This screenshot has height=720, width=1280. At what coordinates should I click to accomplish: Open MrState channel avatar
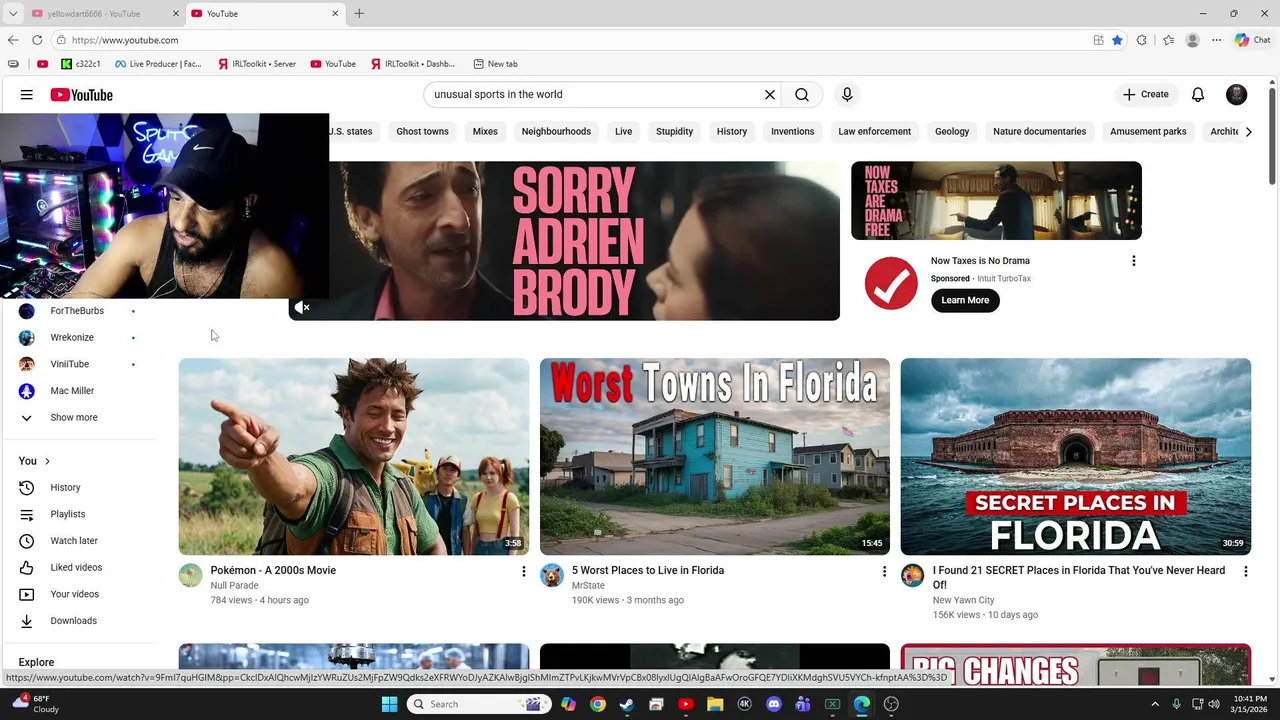(x=552, y=575)
